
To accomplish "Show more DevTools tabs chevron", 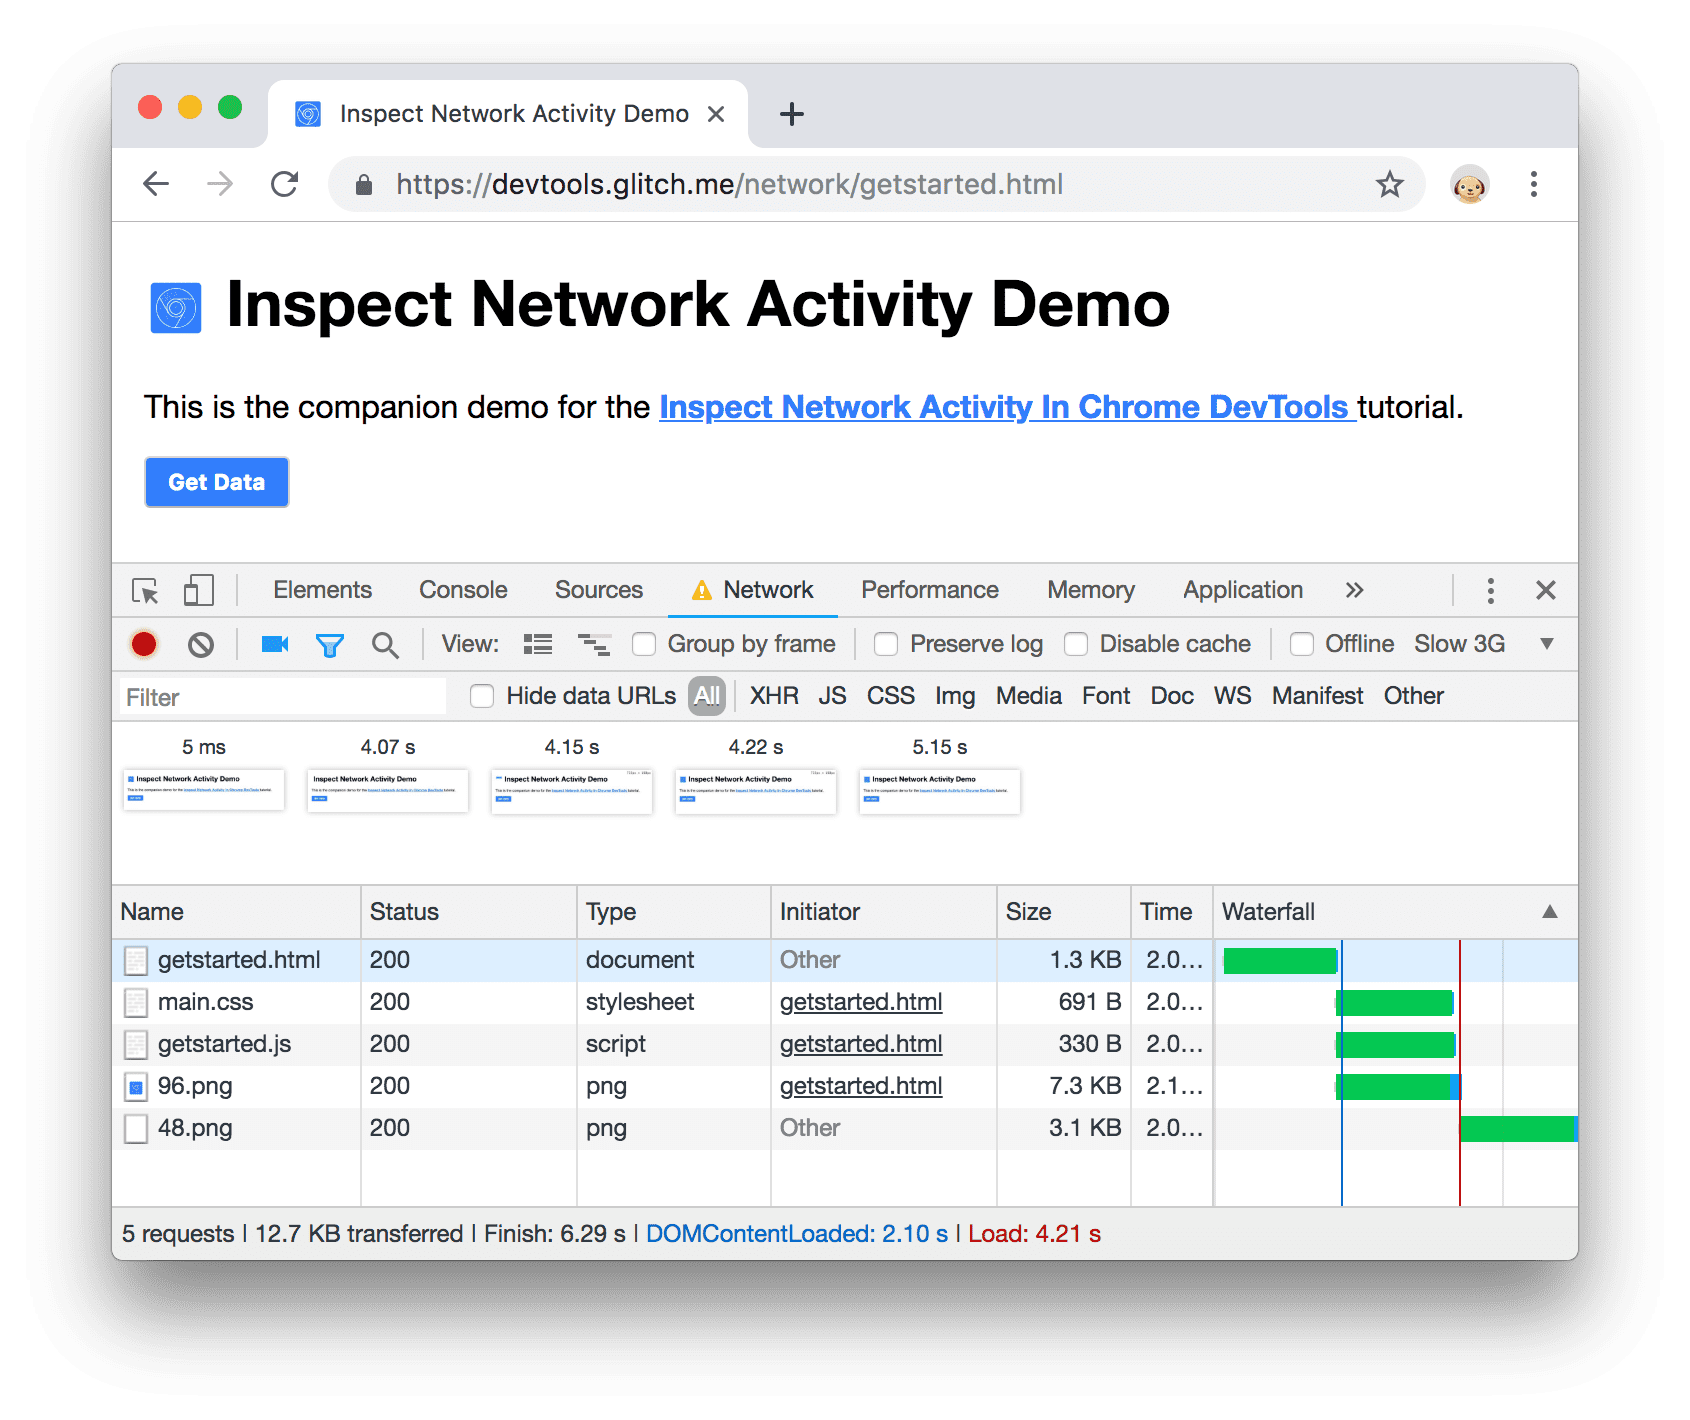I will [1354, 590].
